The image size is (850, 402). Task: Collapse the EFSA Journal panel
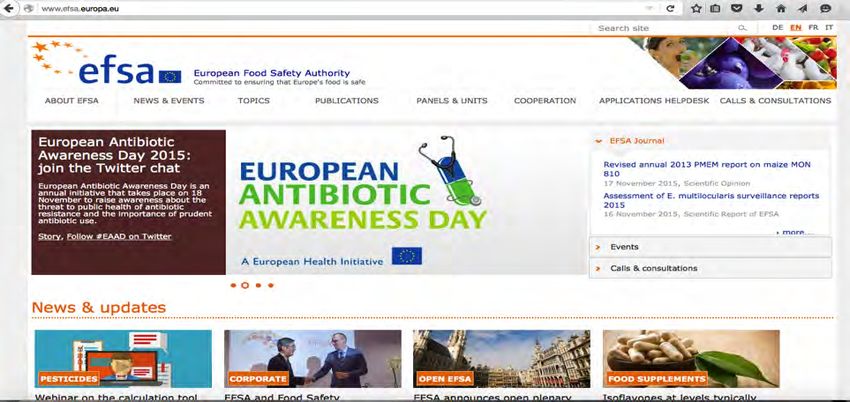pyautogui.click(x=709, y=141)
